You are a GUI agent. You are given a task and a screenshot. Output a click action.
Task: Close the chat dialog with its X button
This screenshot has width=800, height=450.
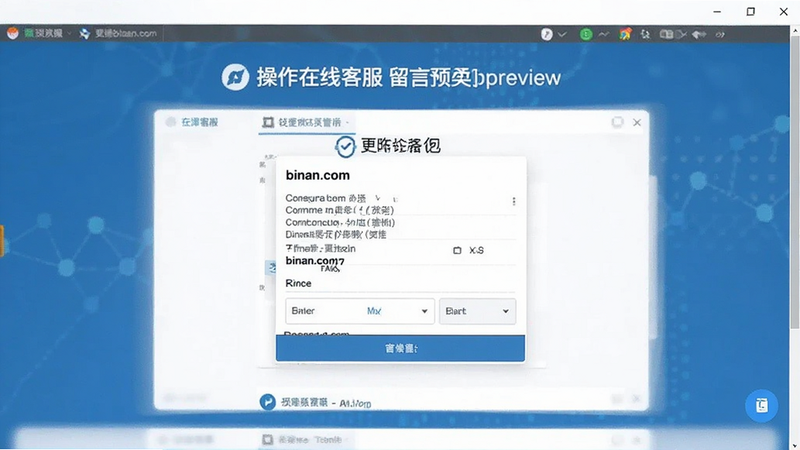click(637, 122)
